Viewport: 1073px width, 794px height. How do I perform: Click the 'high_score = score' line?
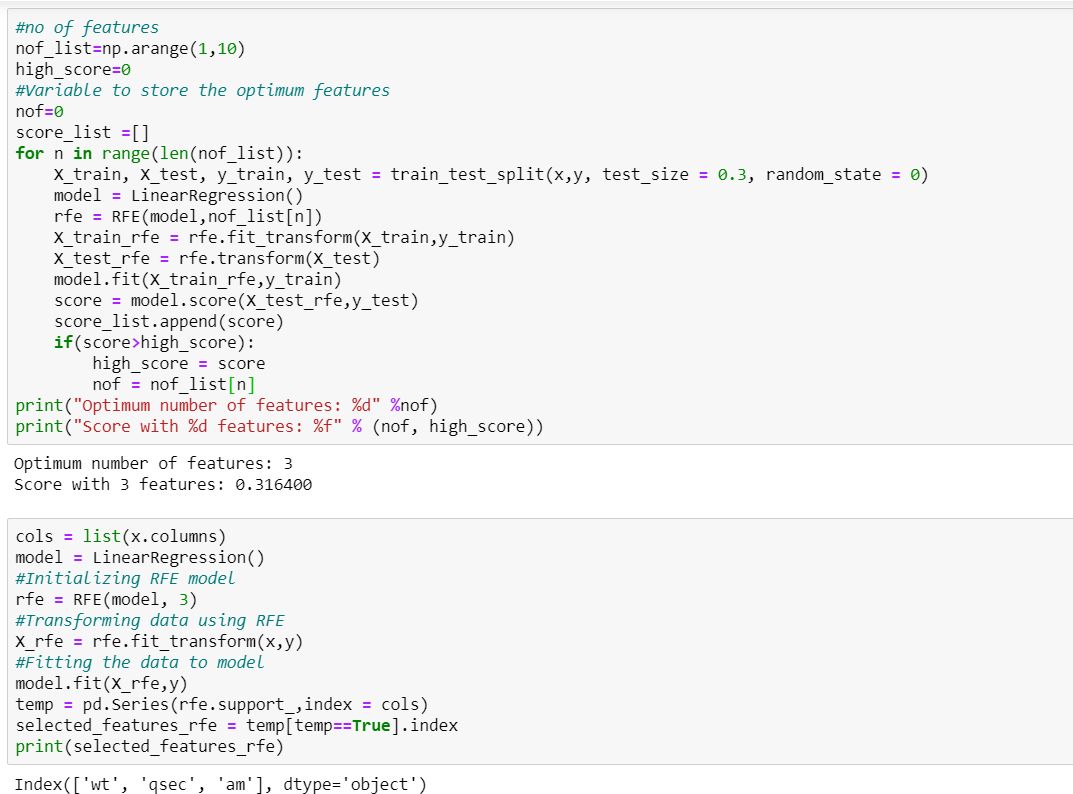tap(179, 363)
